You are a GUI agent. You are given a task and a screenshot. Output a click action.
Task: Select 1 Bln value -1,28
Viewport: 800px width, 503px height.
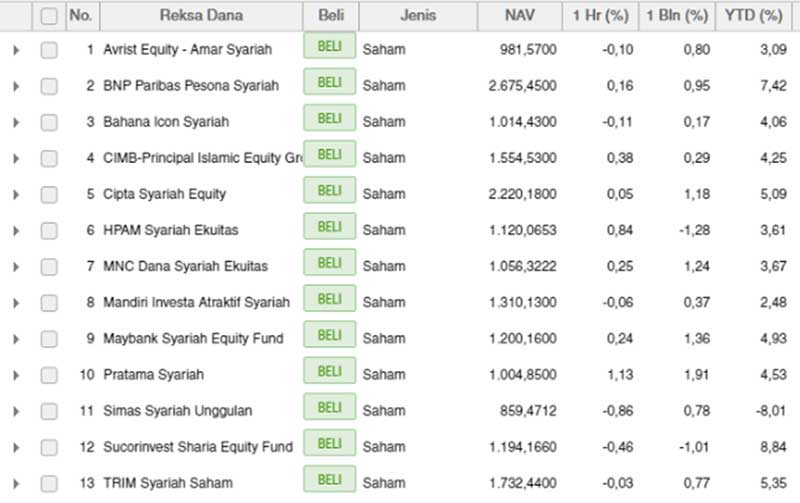point(694,230)
